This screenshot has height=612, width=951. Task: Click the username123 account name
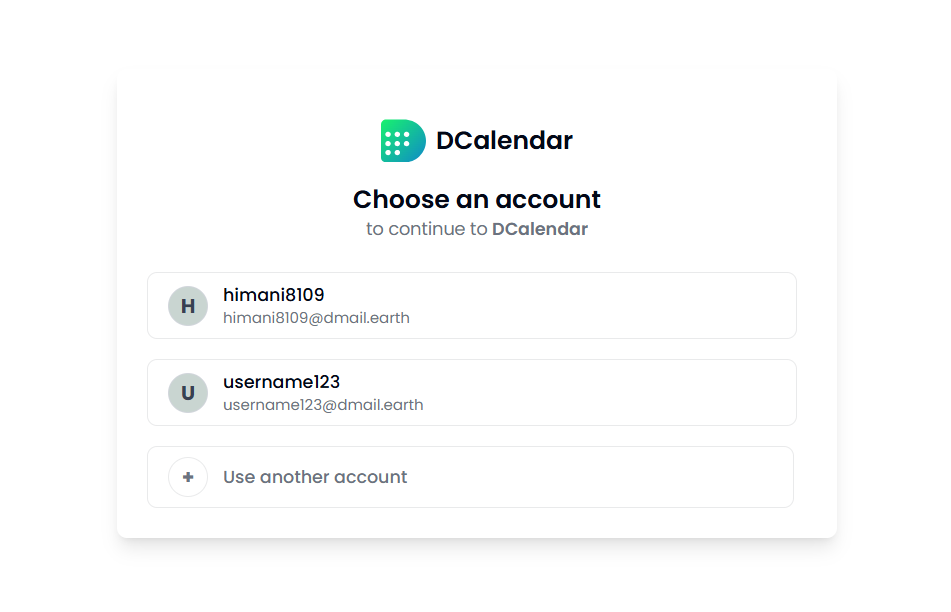pyautogui.click(x=281, y=382)
